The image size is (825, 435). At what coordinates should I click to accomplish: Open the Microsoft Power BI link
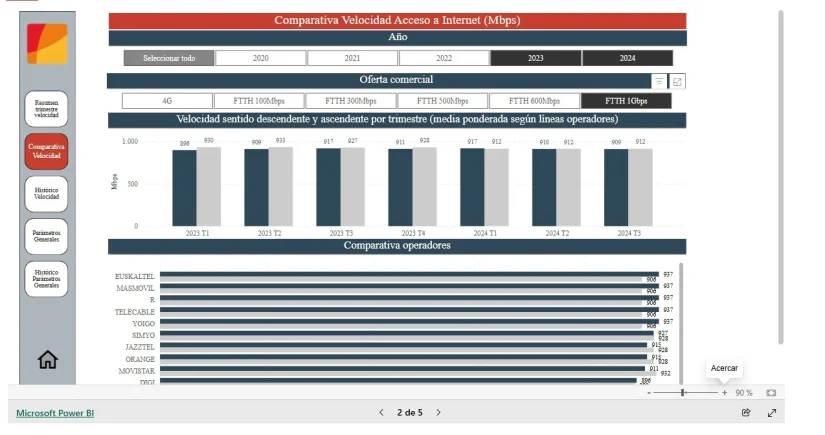tap(55, 412)
